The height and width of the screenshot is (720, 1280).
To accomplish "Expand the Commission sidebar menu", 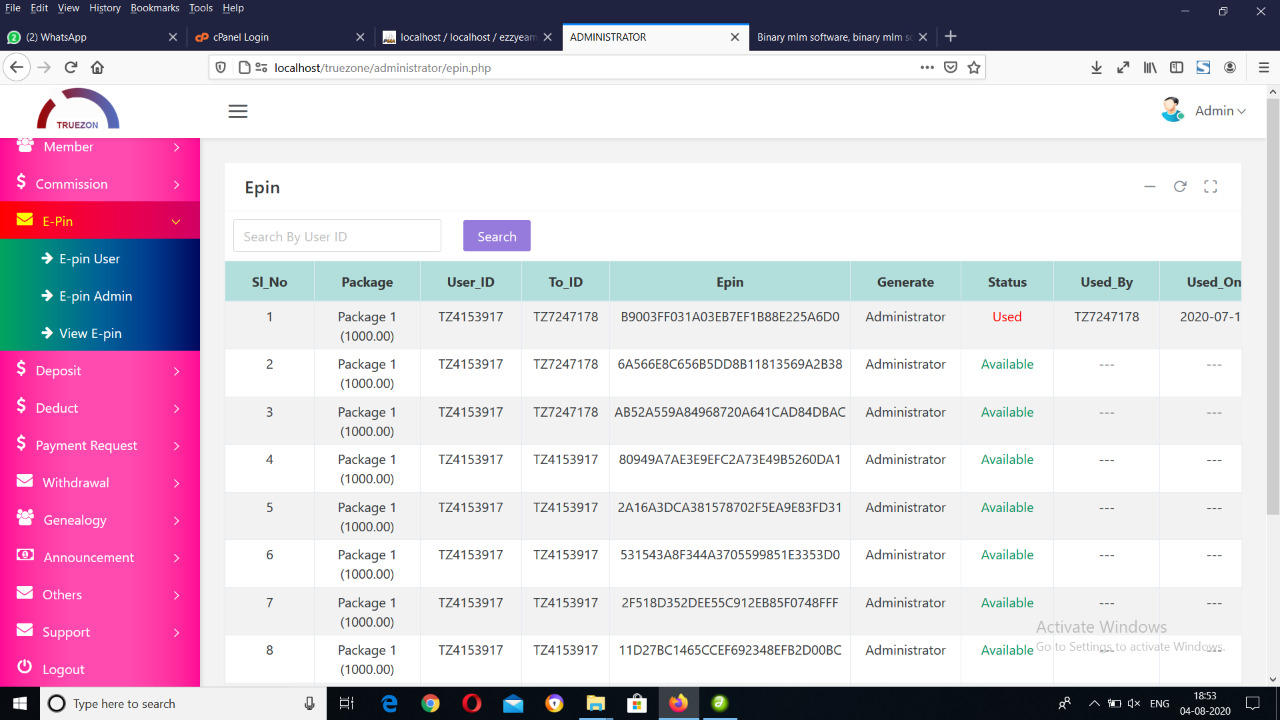I will click(x=100, y=184).
